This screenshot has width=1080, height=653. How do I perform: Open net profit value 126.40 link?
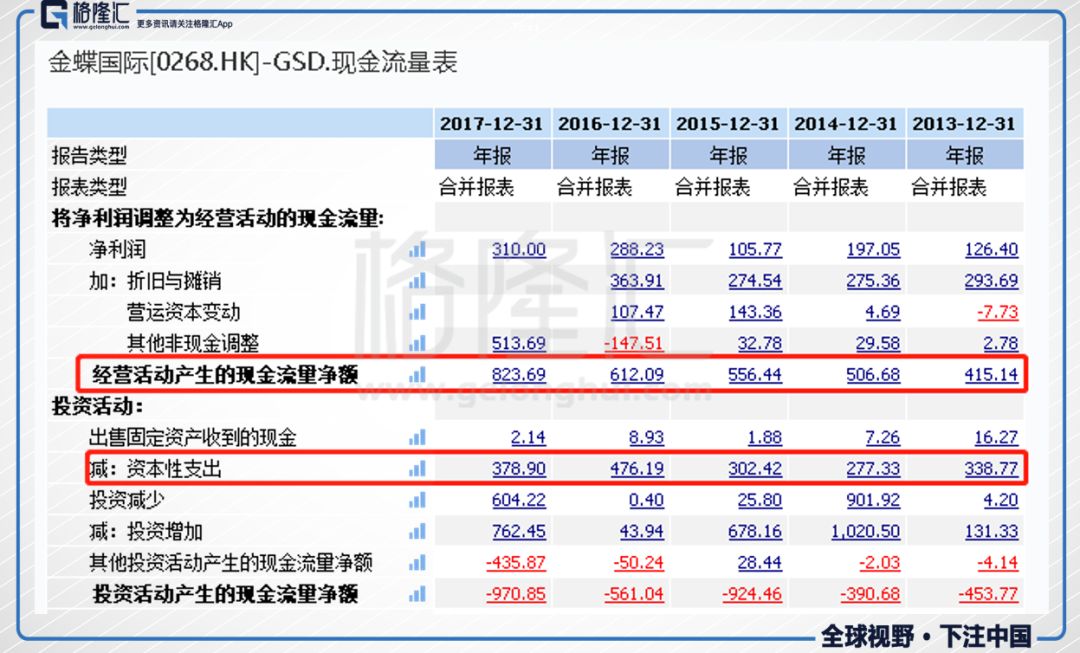(992, 249)
